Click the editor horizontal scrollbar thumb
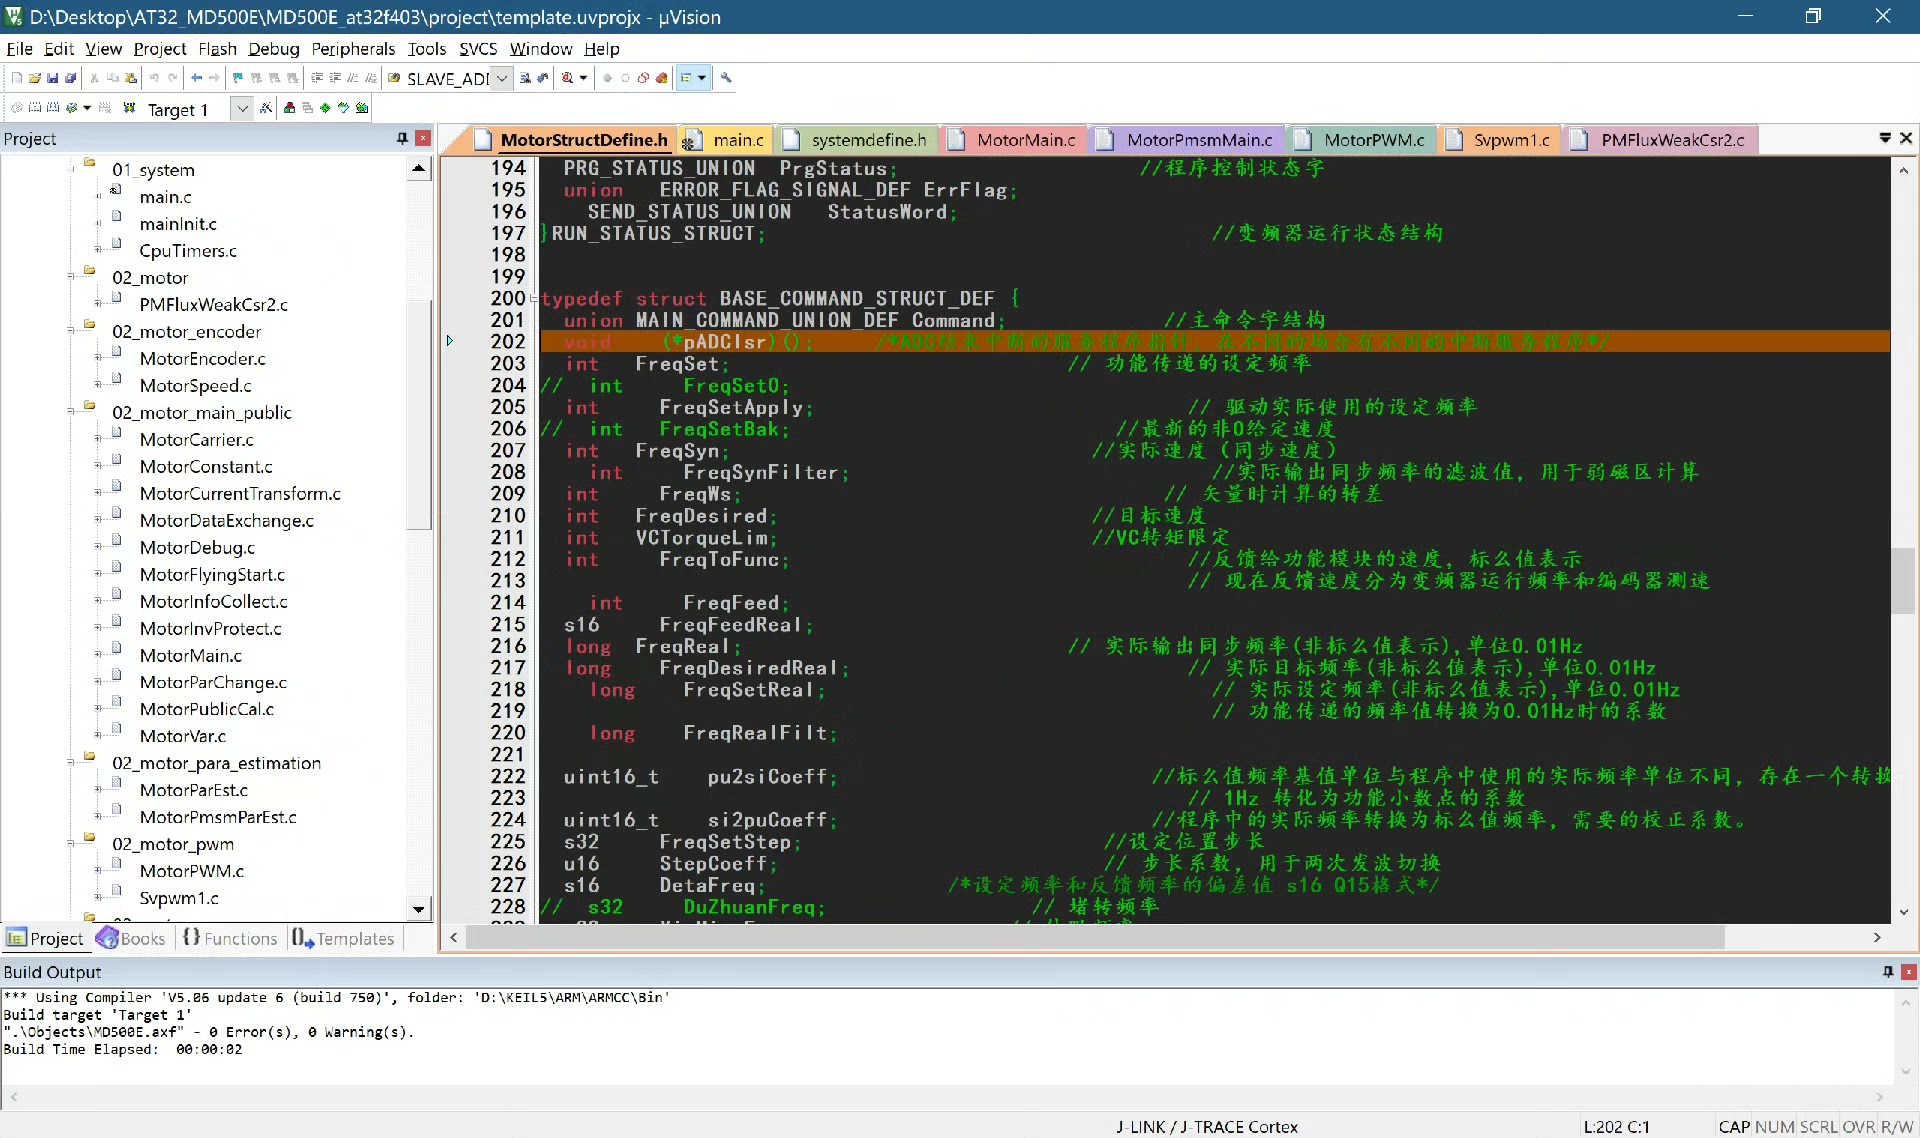The image size is (1920, 1138). coord(1095,938)
